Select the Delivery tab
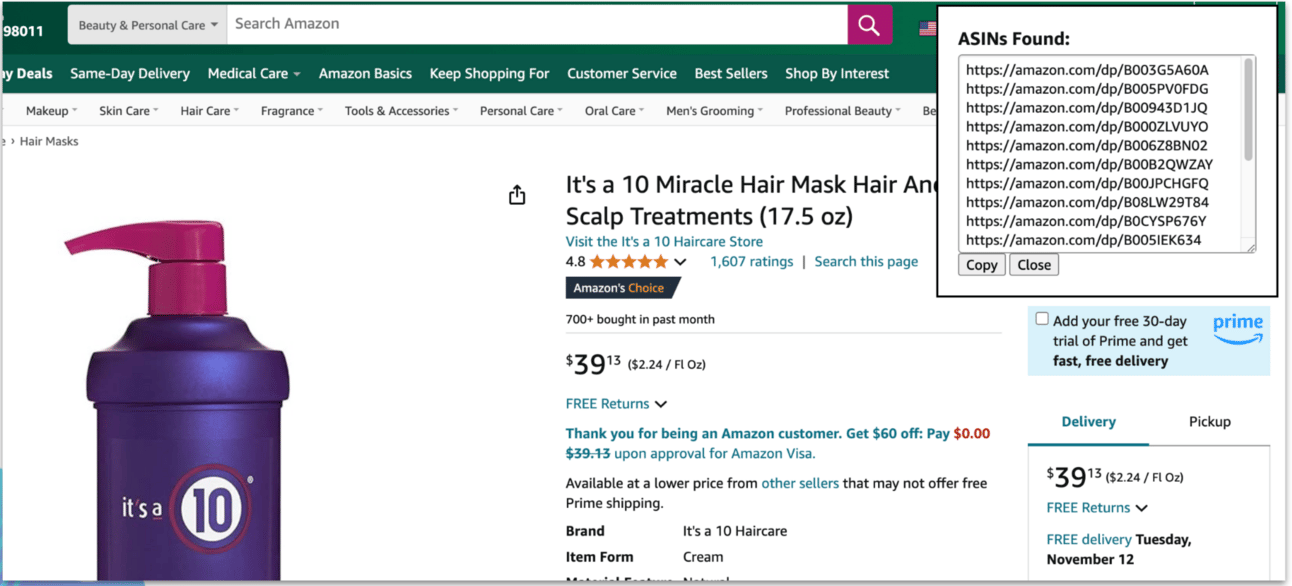 [x=1088, y=422]
